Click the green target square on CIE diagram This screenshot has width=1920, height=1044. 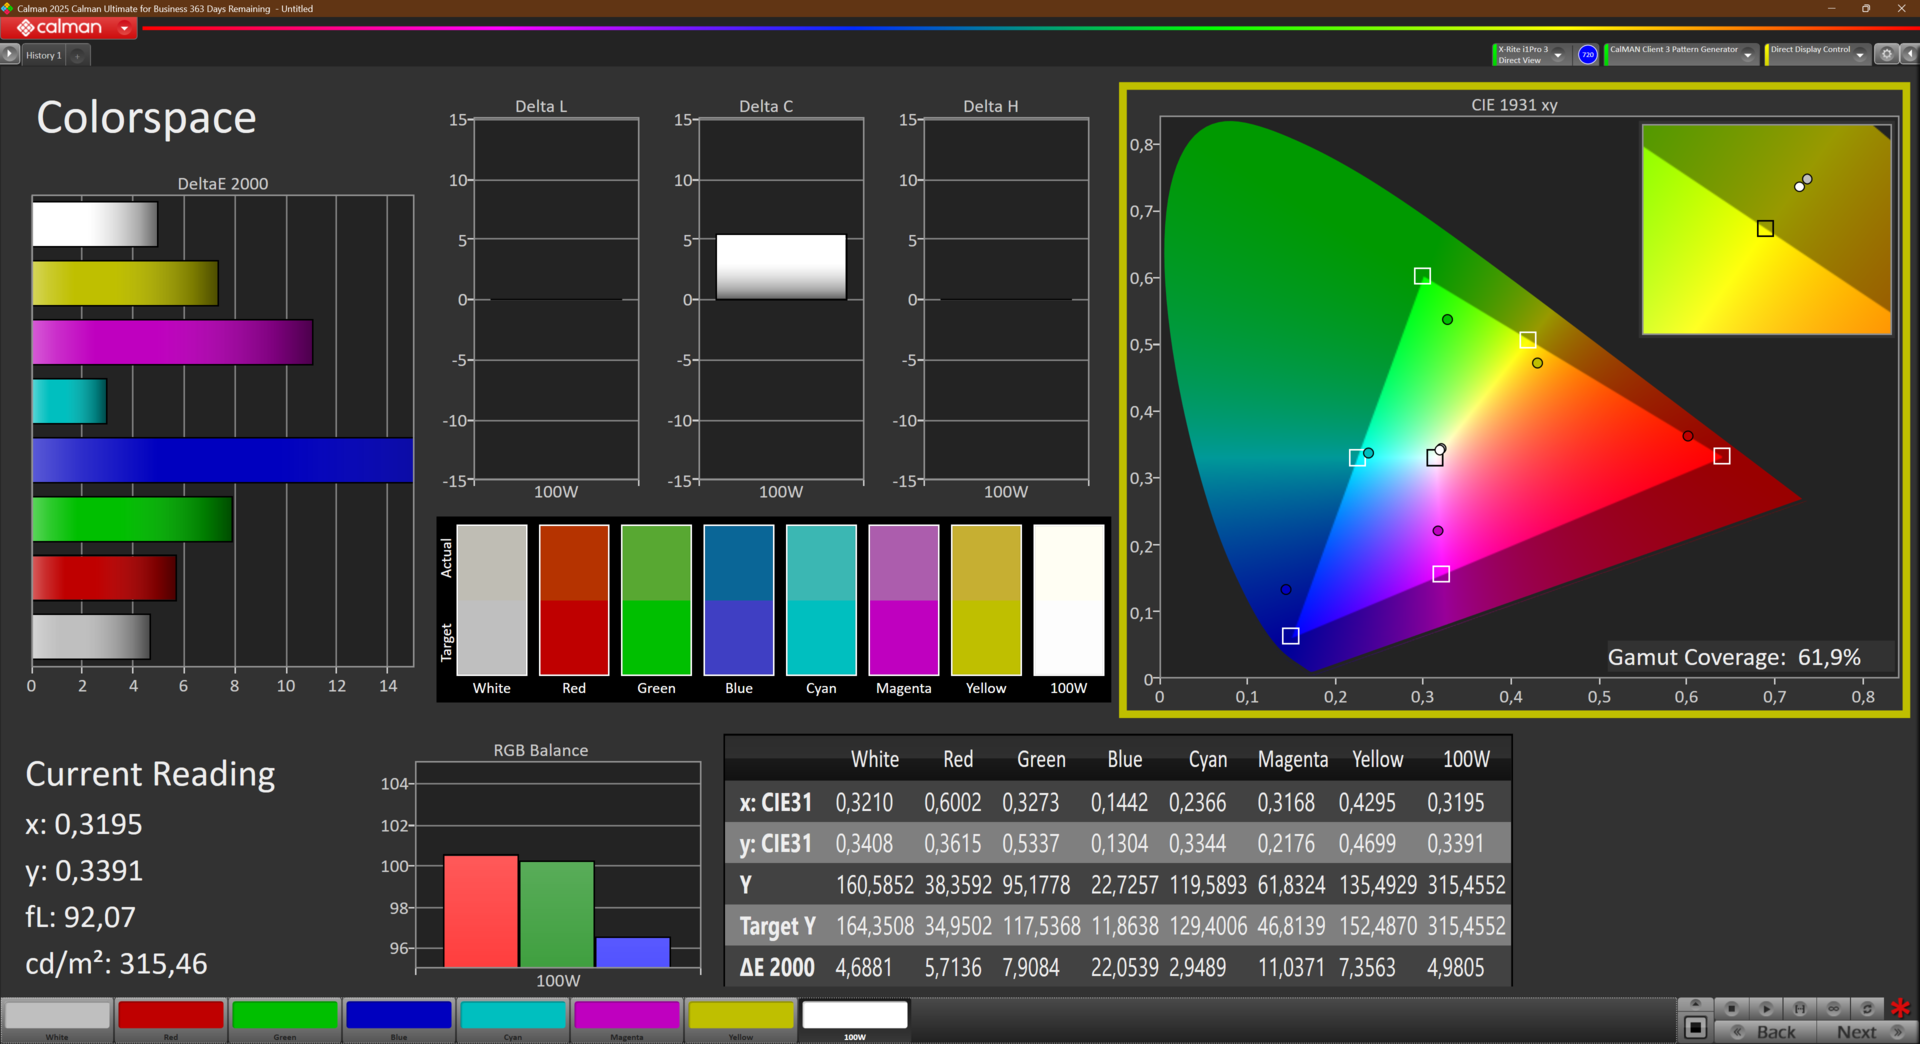tap(1422, 276)
